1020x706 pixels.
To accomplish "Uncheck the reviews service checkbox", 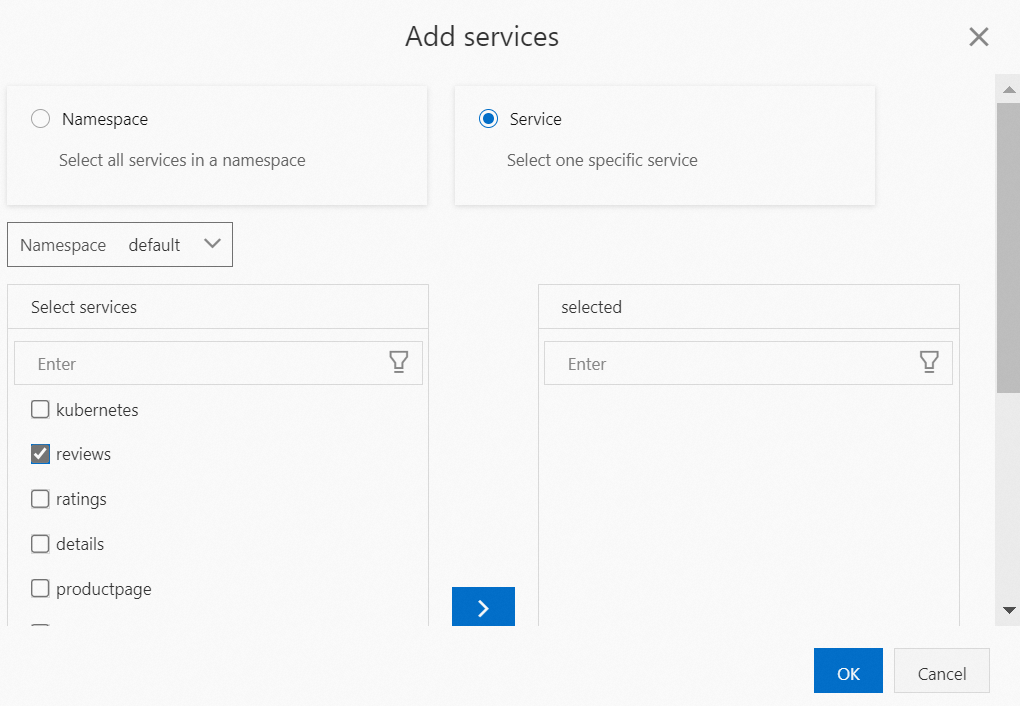I will [x=40, y=454].
